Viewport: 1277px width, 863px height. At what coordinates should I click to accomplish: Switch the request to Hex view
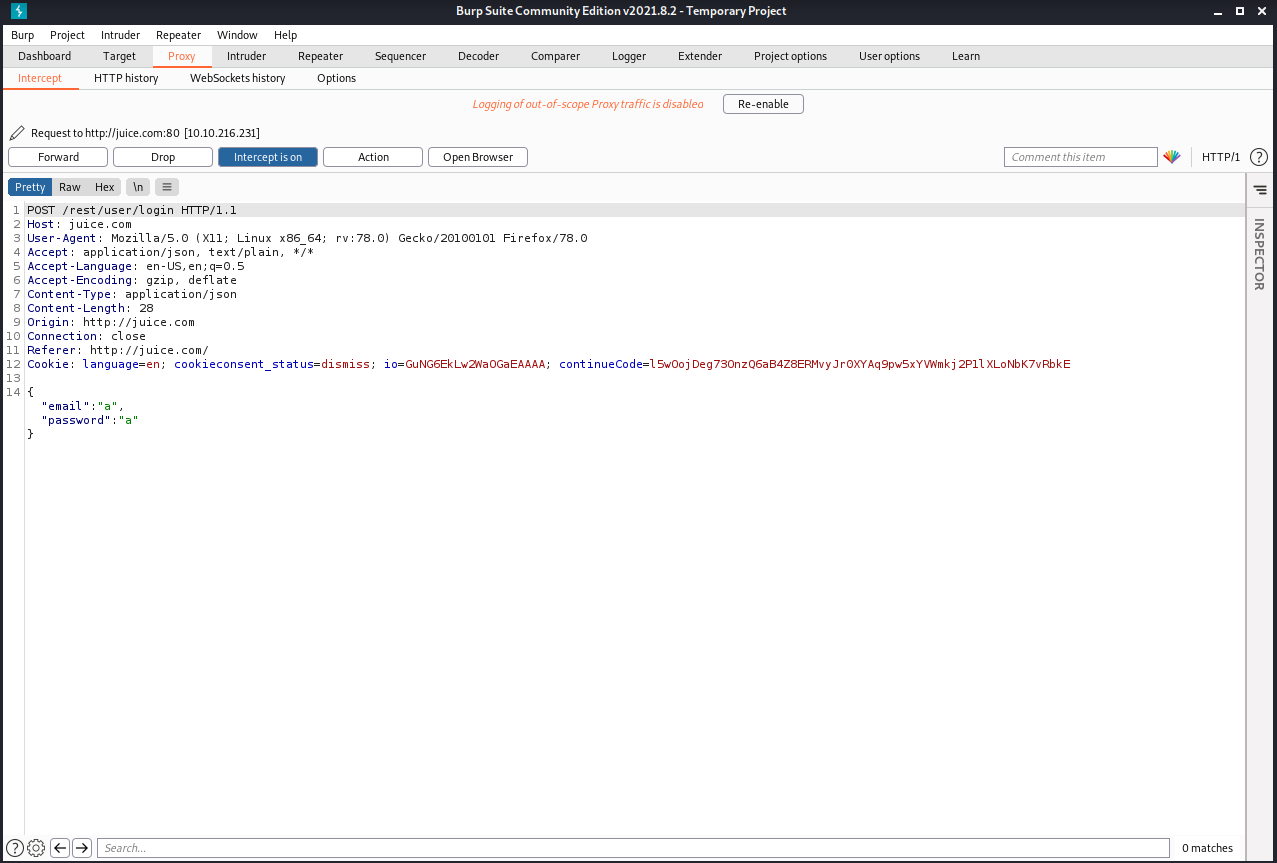click(105, 187)
